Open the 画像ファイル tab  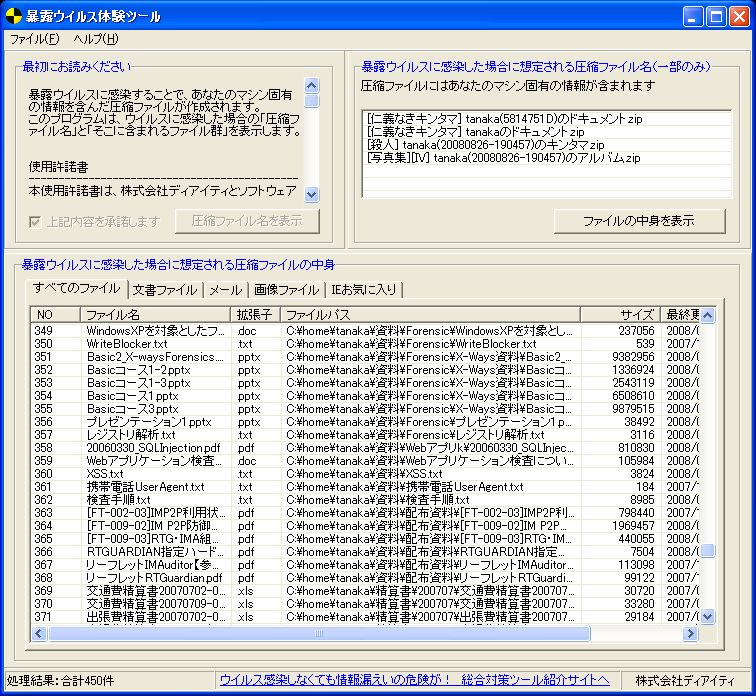click(286, 290)
